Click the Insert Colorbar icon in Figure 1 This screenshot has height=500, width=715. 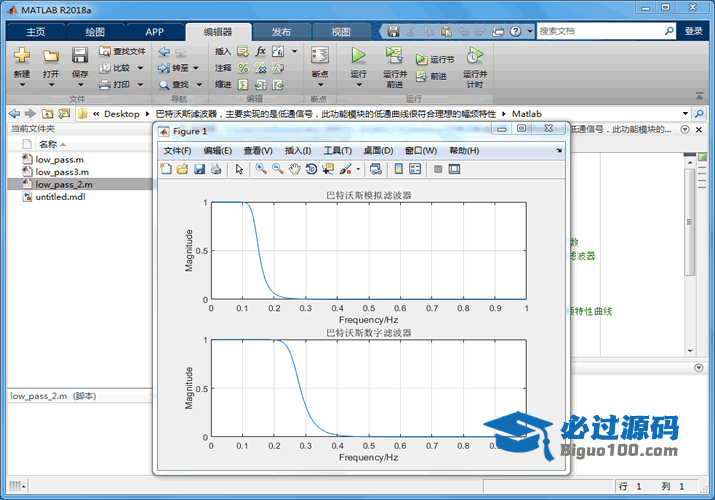click(x=399, y=169)
